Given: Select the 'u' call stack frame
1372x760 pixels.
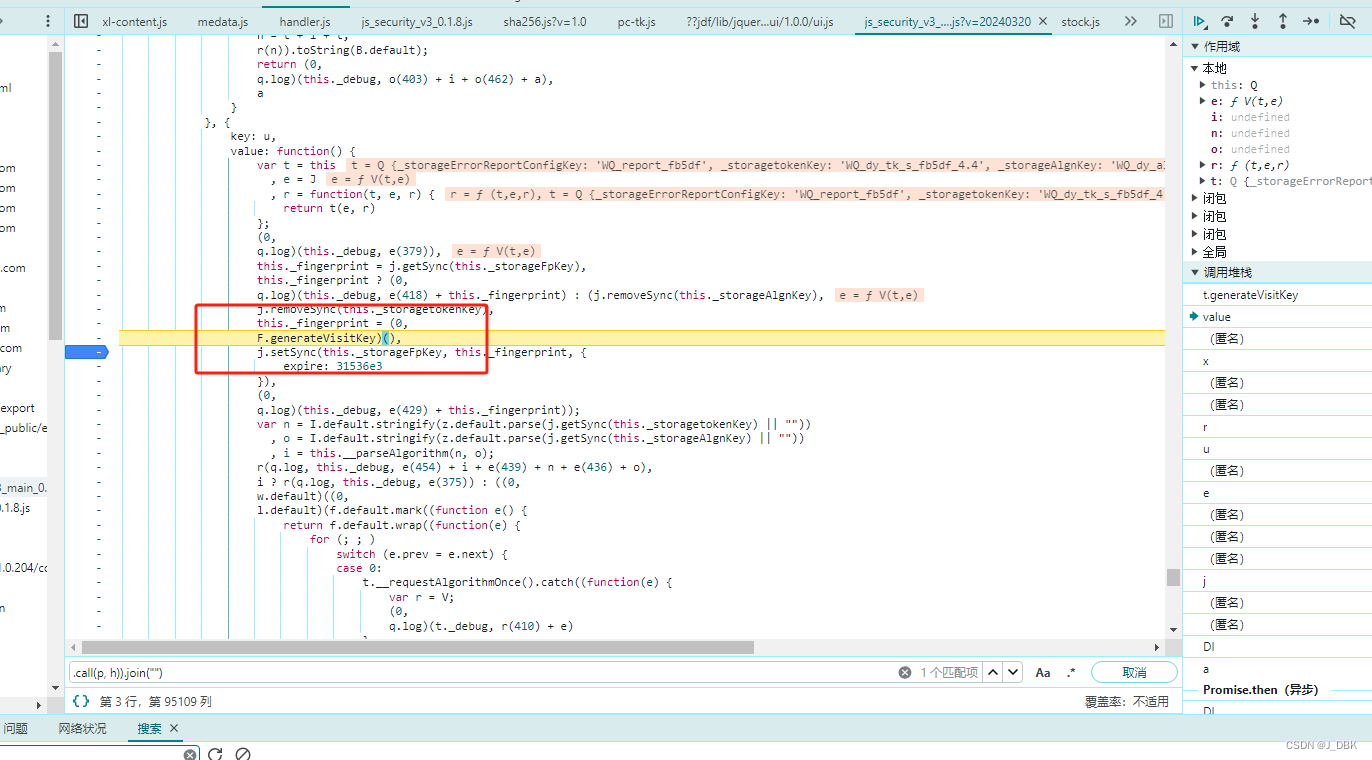Looking at the screenshot, I should [x=1277, y=449].
